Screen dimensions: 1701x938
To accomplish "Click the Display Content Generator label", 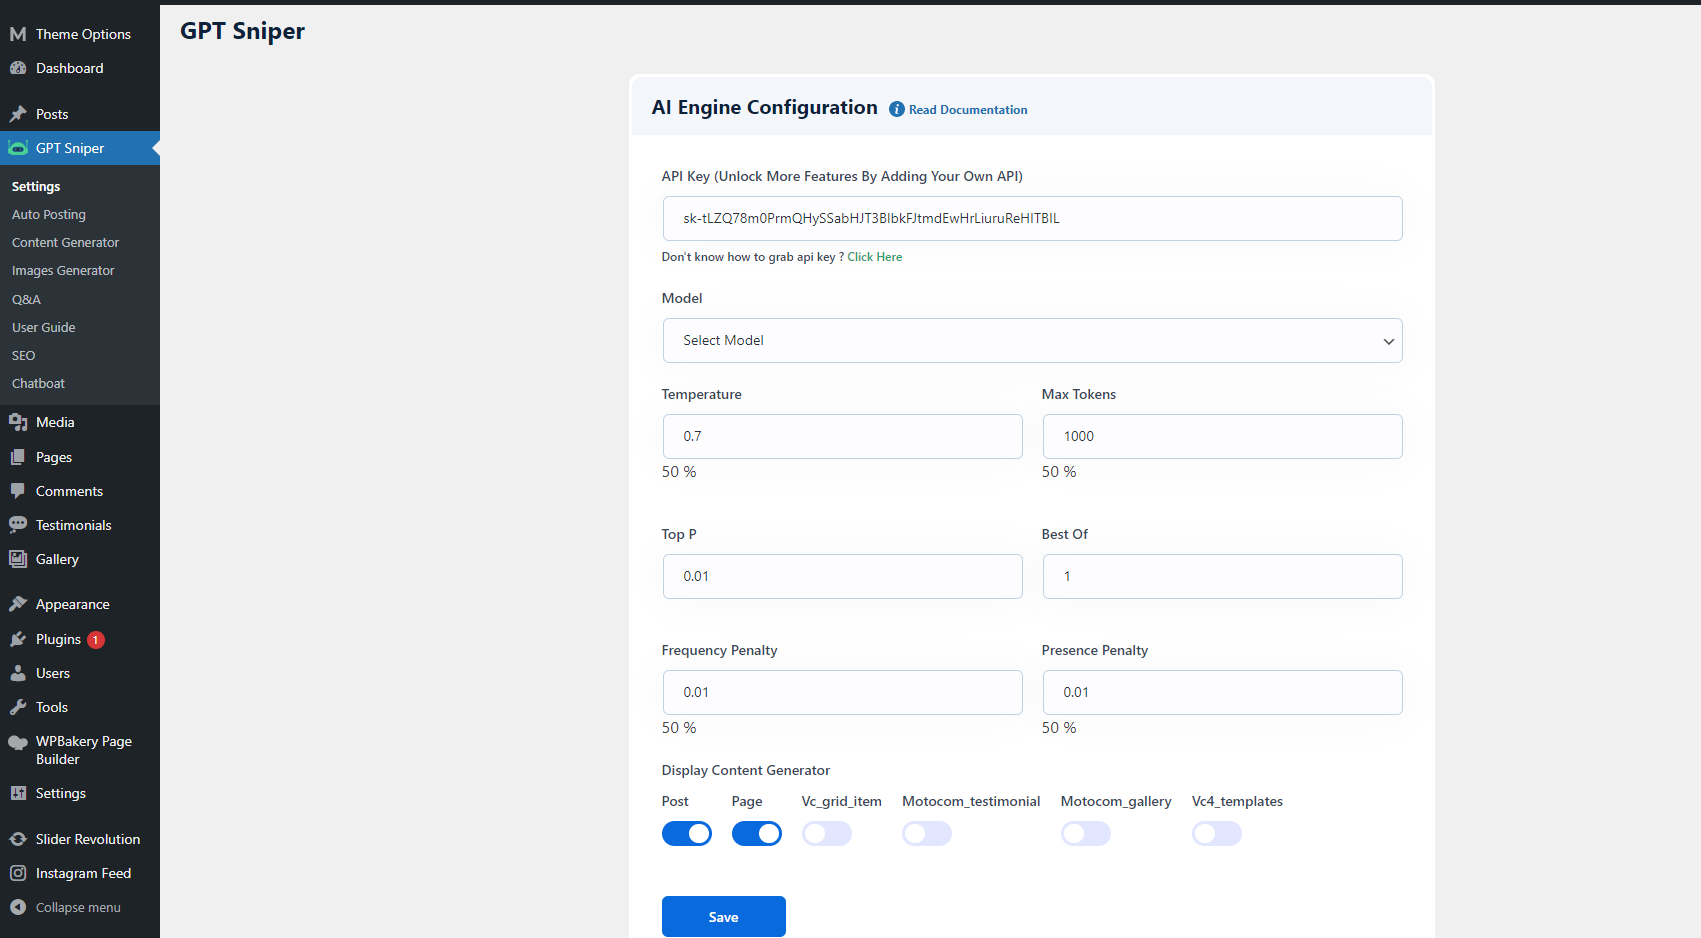I will pyautogui.click(x=746, y=771).
